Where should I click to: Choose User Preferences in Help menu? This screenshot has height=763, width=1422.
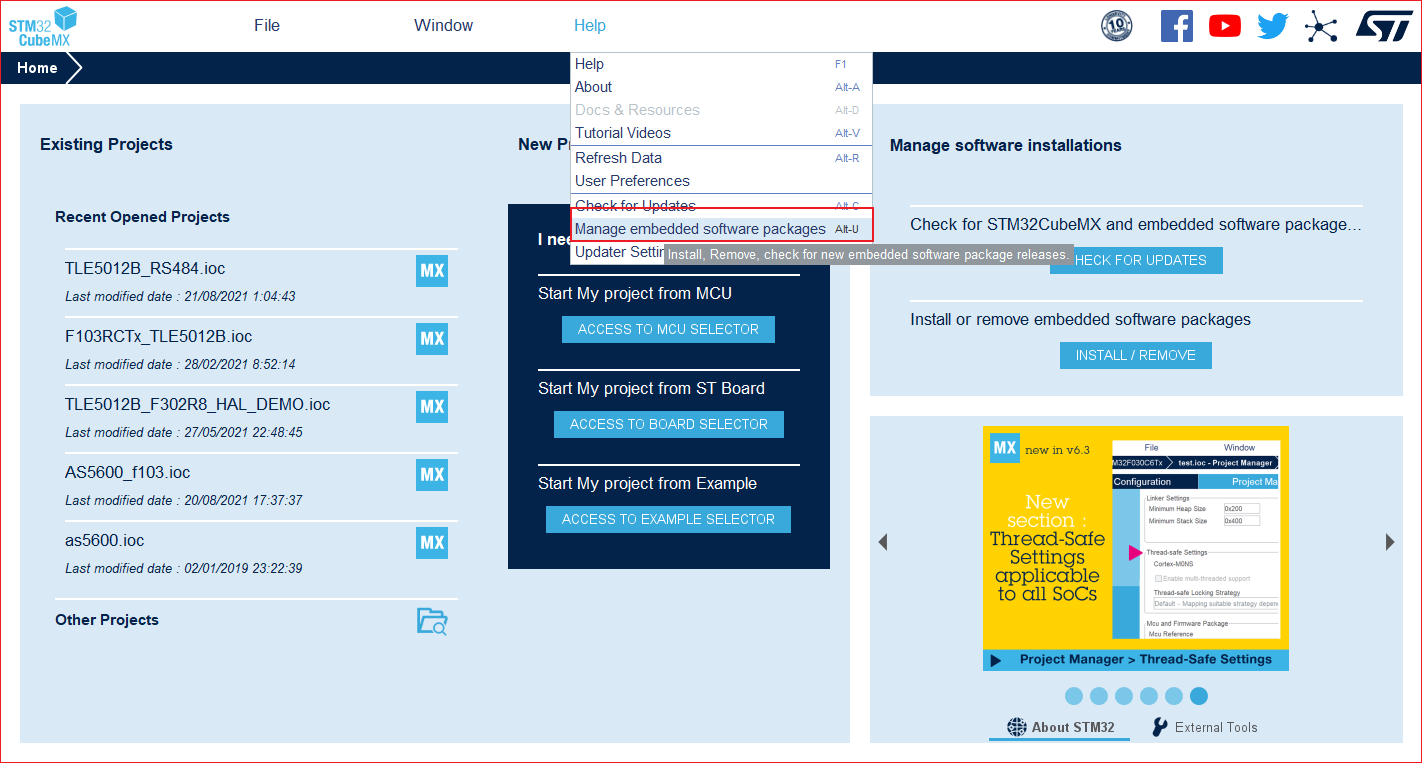pos(721,181)
